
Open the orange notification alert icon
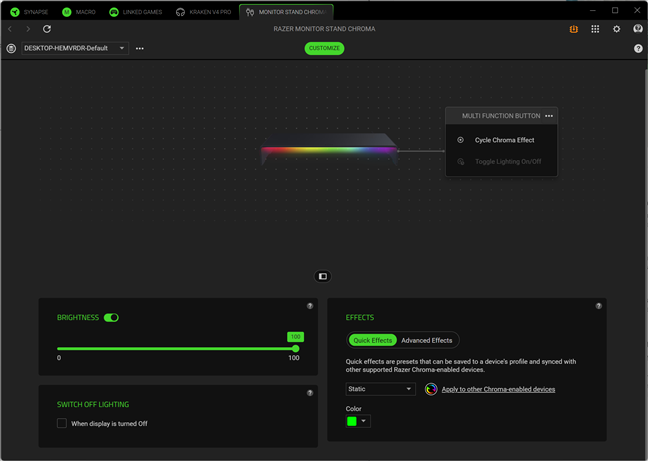pyautogui.click(x=574, y=29)
